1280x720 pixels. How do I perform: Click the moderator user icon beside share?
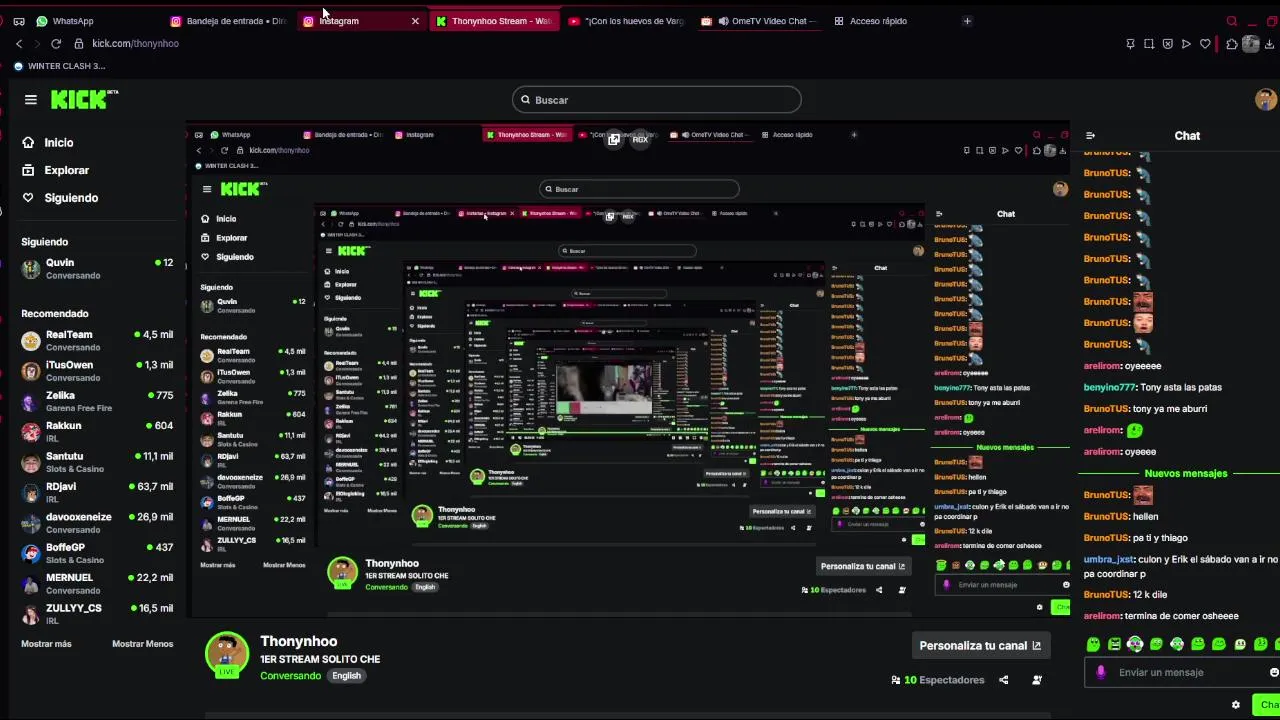pyautogui.click(x=1037, y=680)
